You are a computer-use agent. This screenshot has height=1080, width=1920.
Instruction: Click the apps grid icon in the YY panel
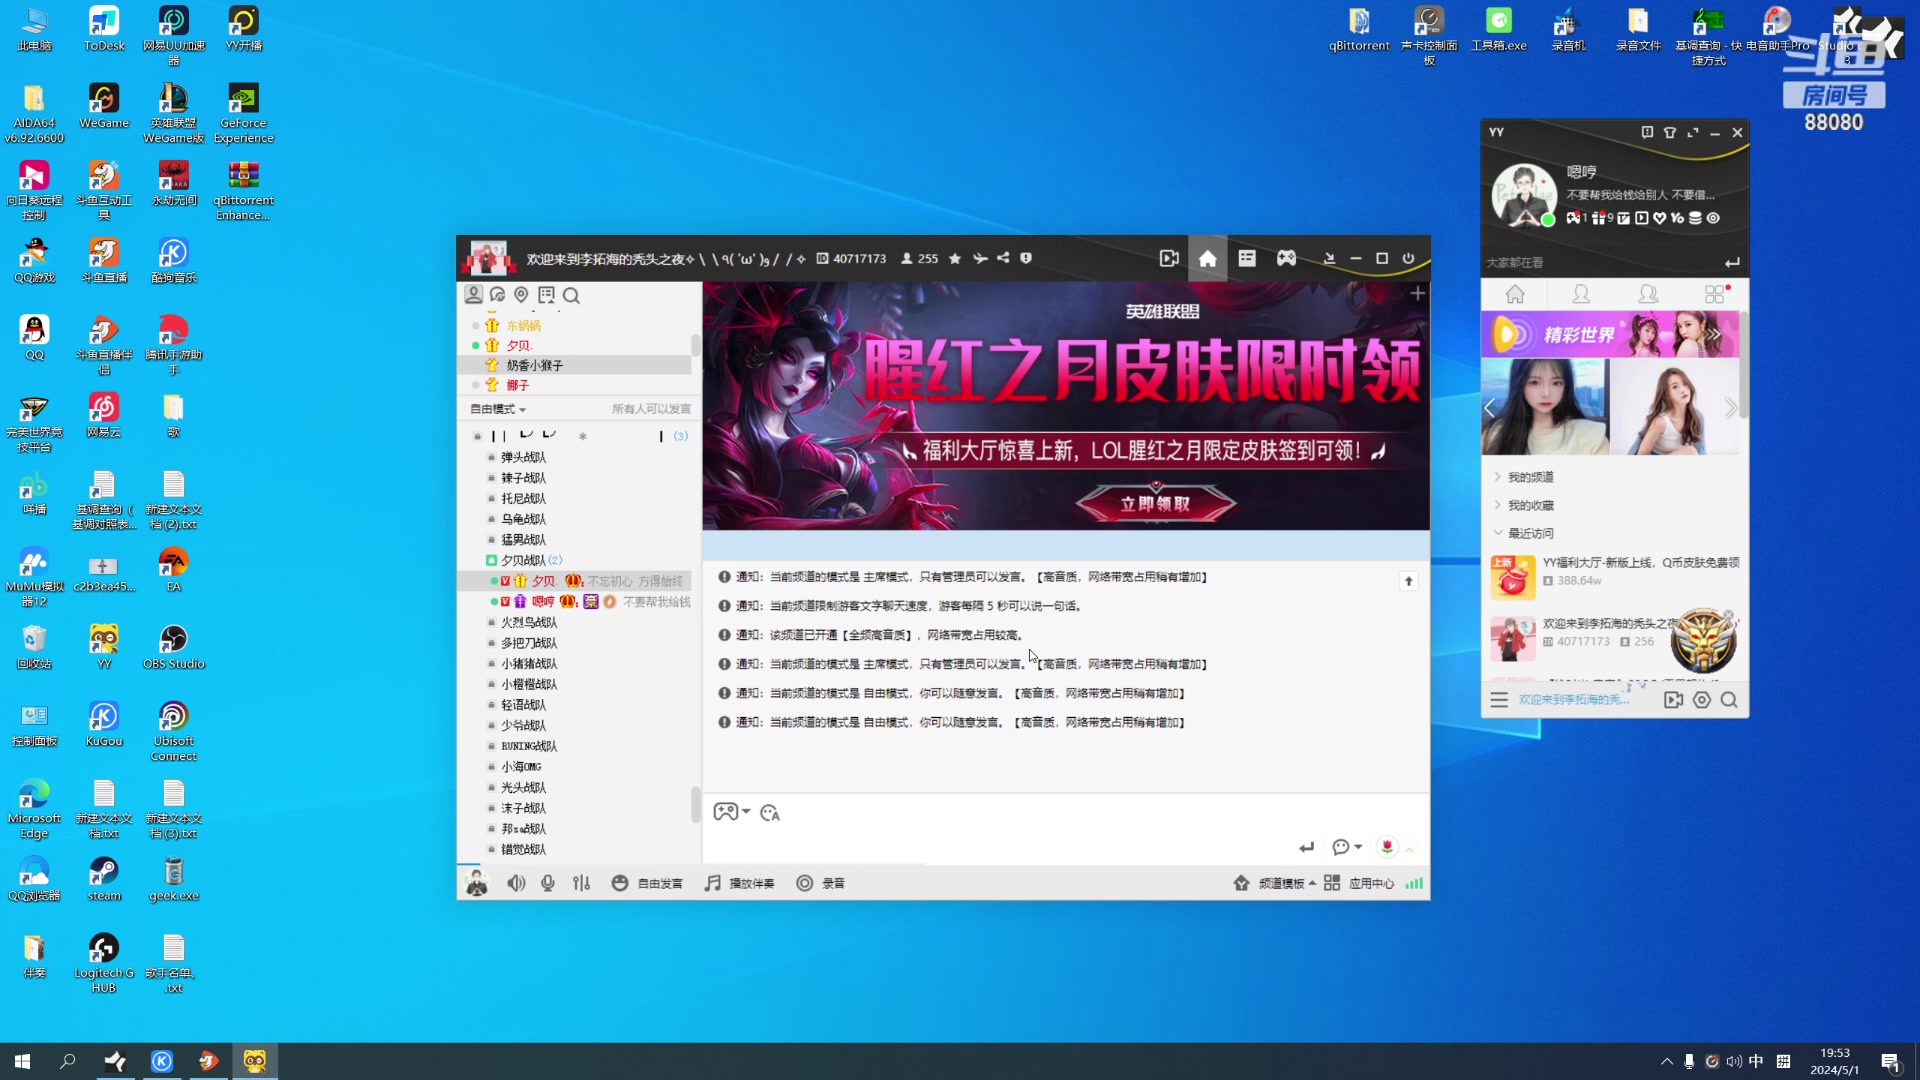pos(1714,293)
